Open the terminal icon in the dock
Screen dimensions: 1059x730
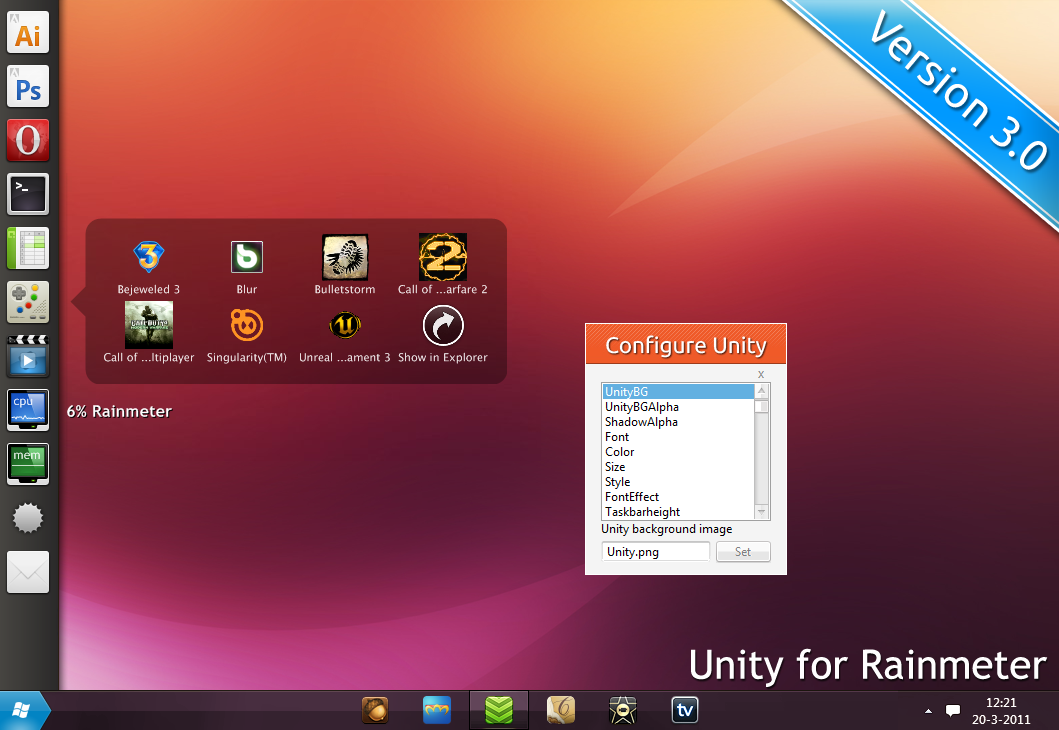coord(27,194)
